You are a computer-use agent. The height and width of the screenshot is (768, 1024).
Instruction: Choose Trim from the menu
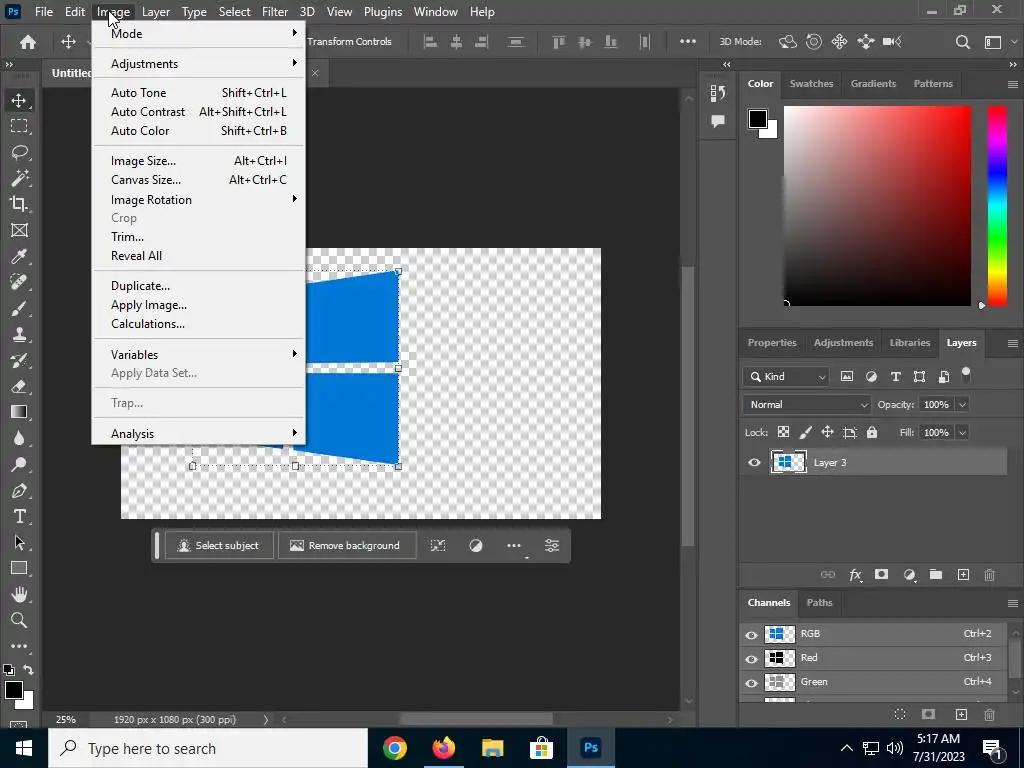coord(199,236)
